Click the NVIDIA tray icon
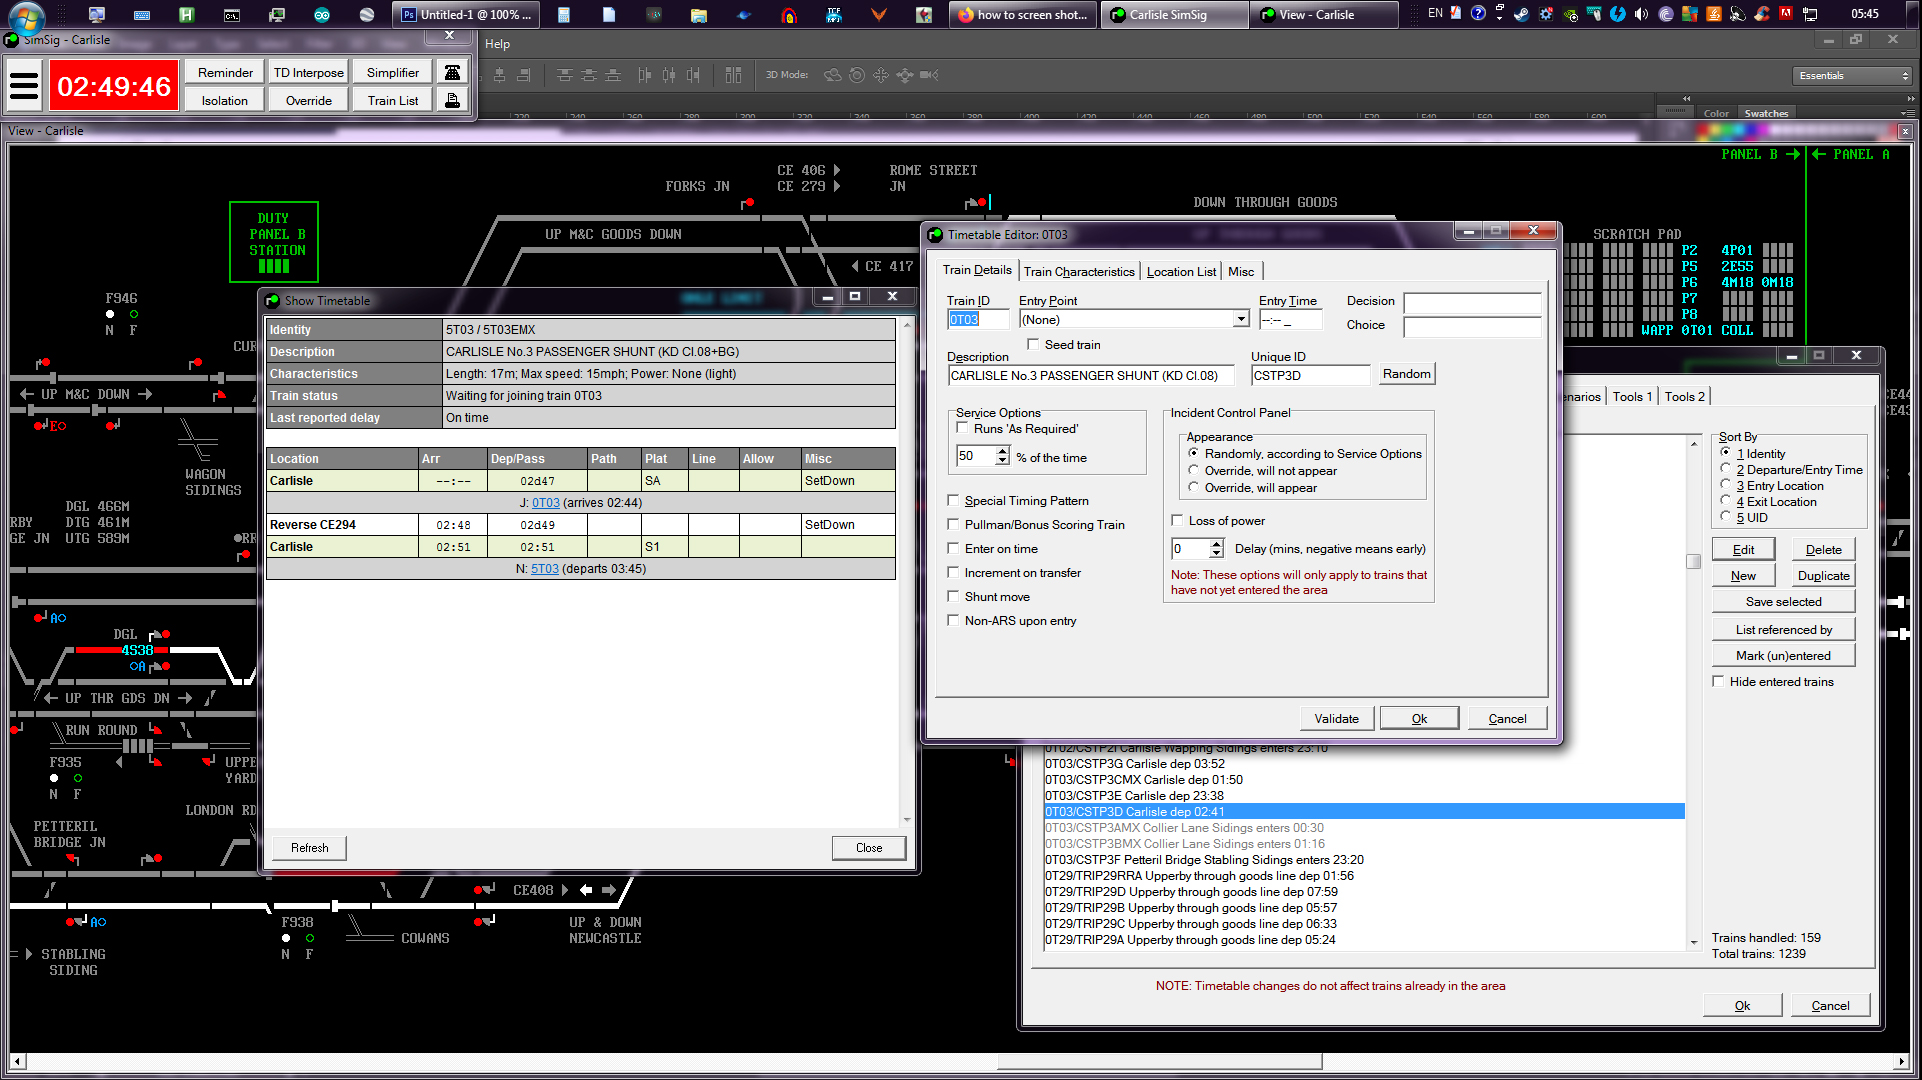Viewport: 1922px width, 1080px height. tap(1569, 14)
